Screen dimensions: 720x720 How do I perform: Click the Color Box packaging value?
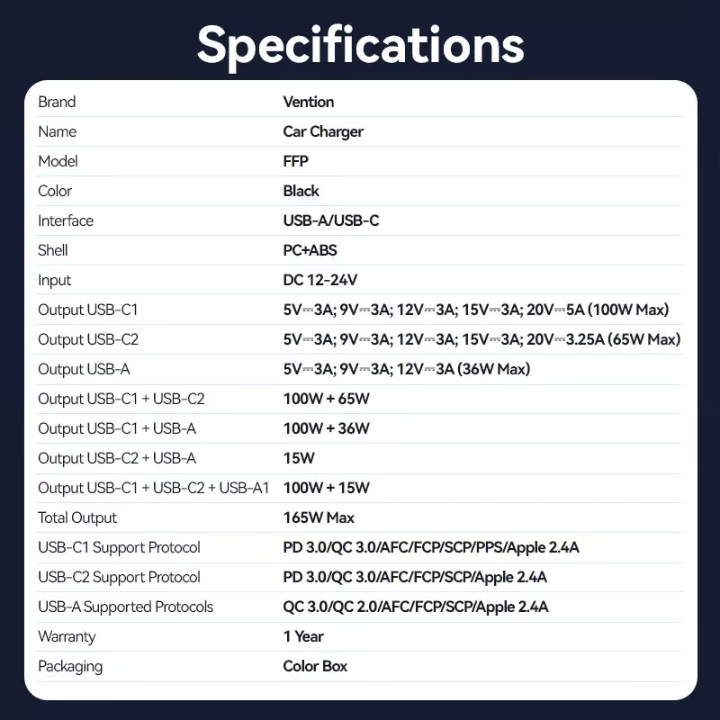point(315,666)
